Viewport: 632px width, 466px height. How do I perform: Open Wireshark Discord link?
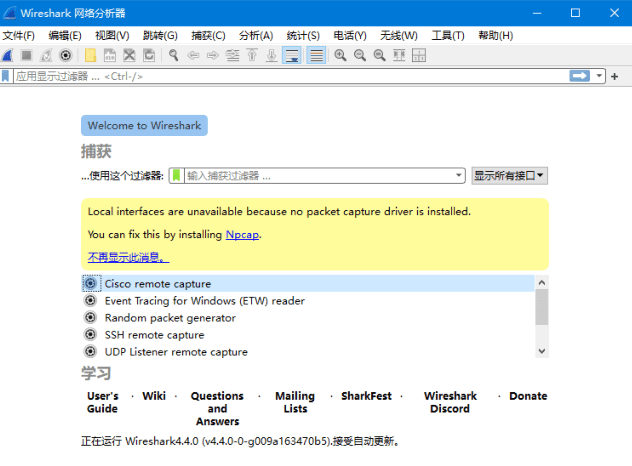point(450,402)
